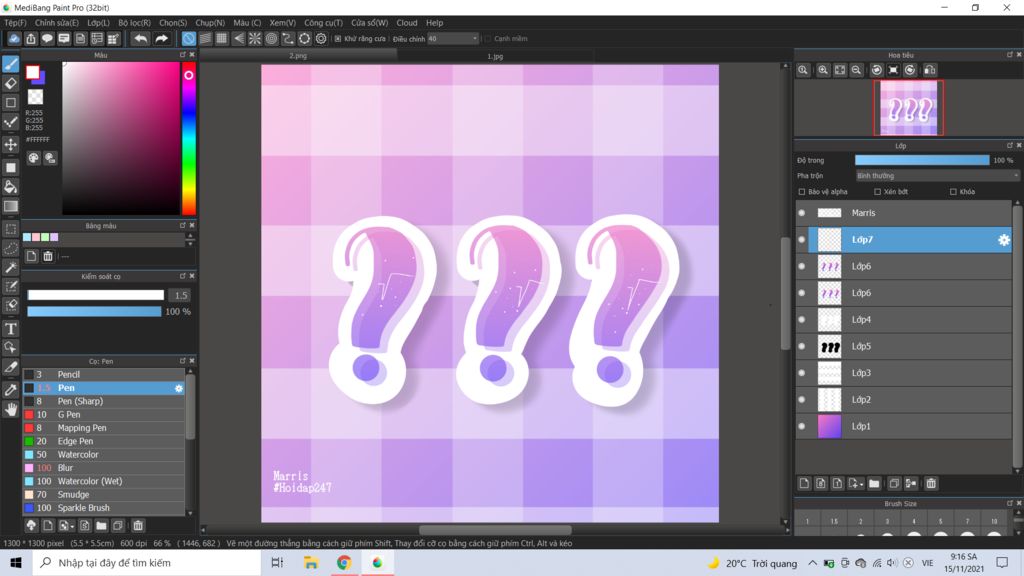
Task: Toggle the Khử răng cưa anti-aliasing checkbox
Action: pos(338,39)
